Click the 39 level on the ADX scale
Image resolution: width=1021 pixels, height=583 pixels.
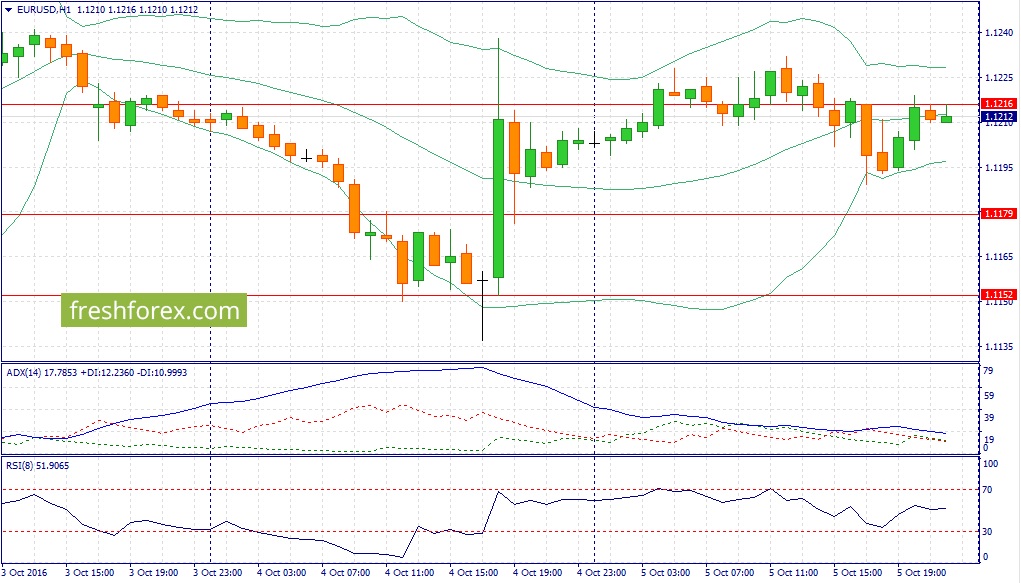click(x=988, y=418)
